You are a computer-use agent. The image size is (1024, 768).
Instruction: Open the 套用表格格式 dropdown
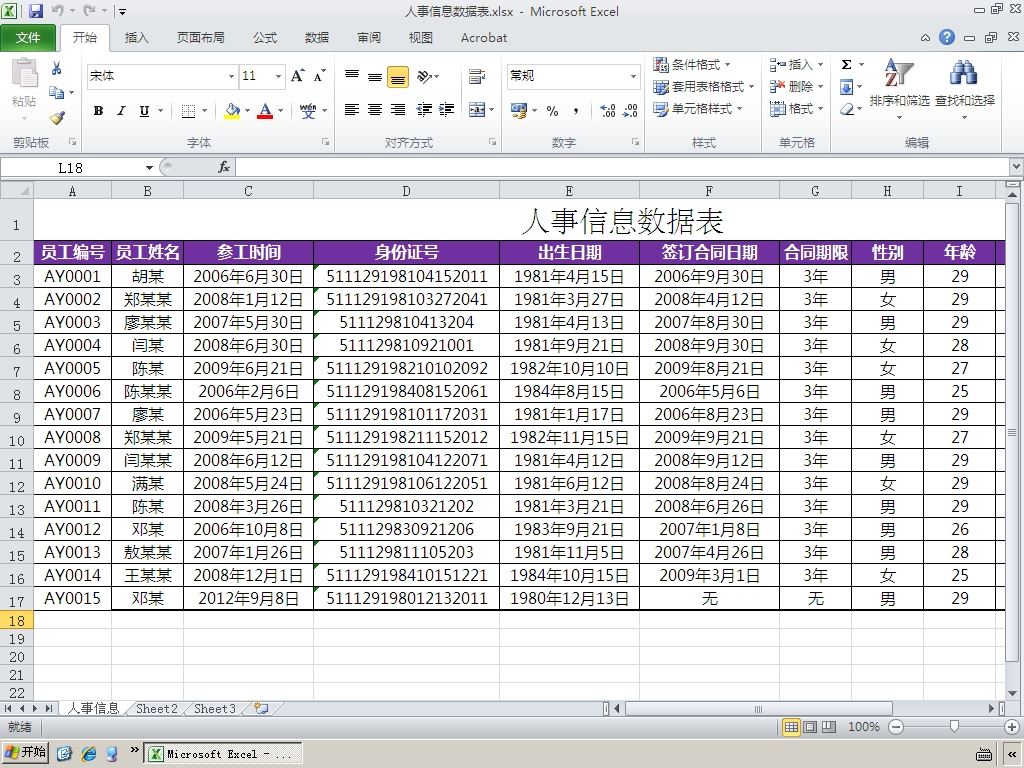point(704,87)
